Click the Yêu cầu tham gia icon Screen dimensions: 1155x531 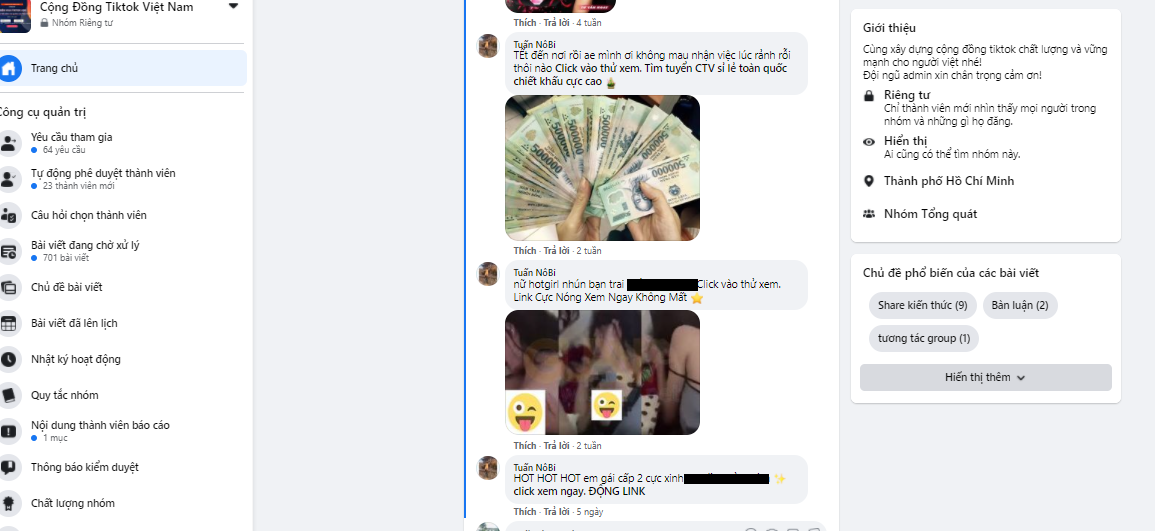(x=9, y=143)
